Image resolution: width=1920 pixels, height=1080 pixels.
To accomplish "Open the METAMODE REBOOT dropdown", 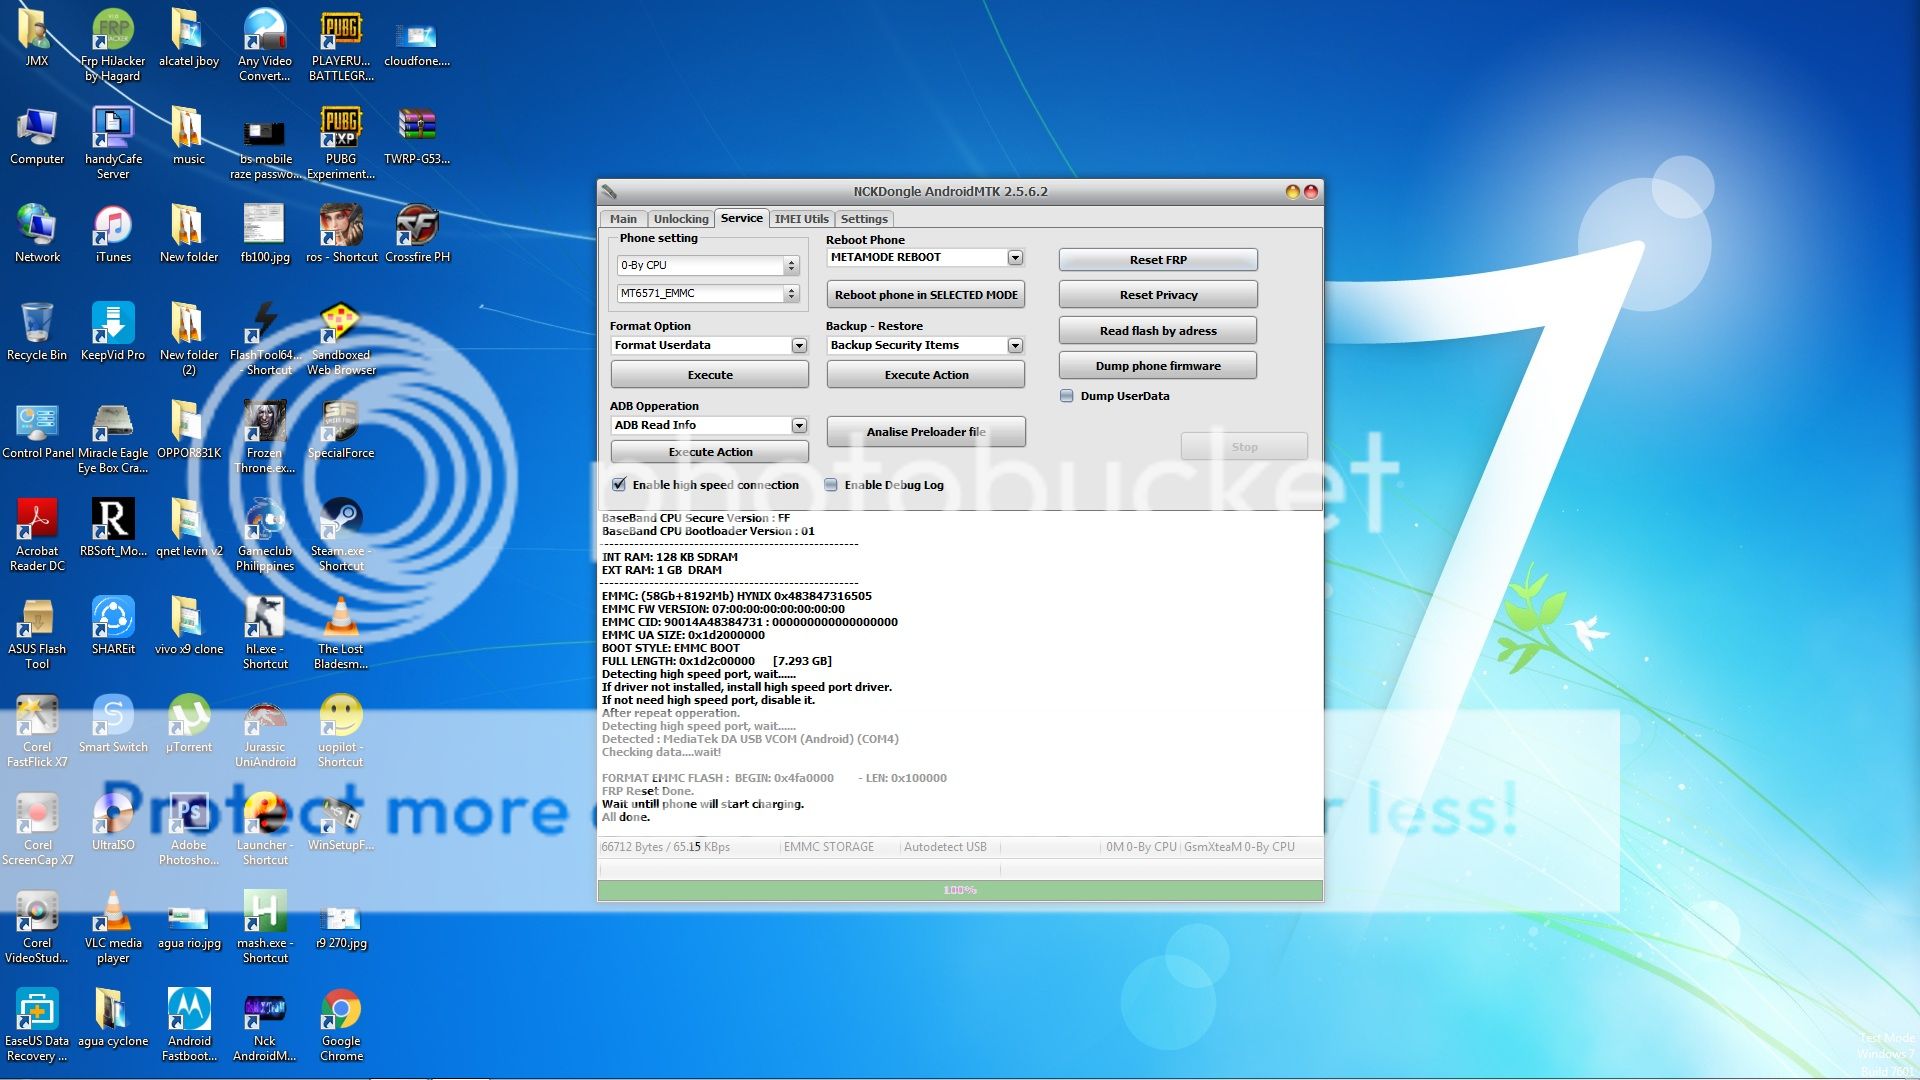I will [x=1015, y=258].
